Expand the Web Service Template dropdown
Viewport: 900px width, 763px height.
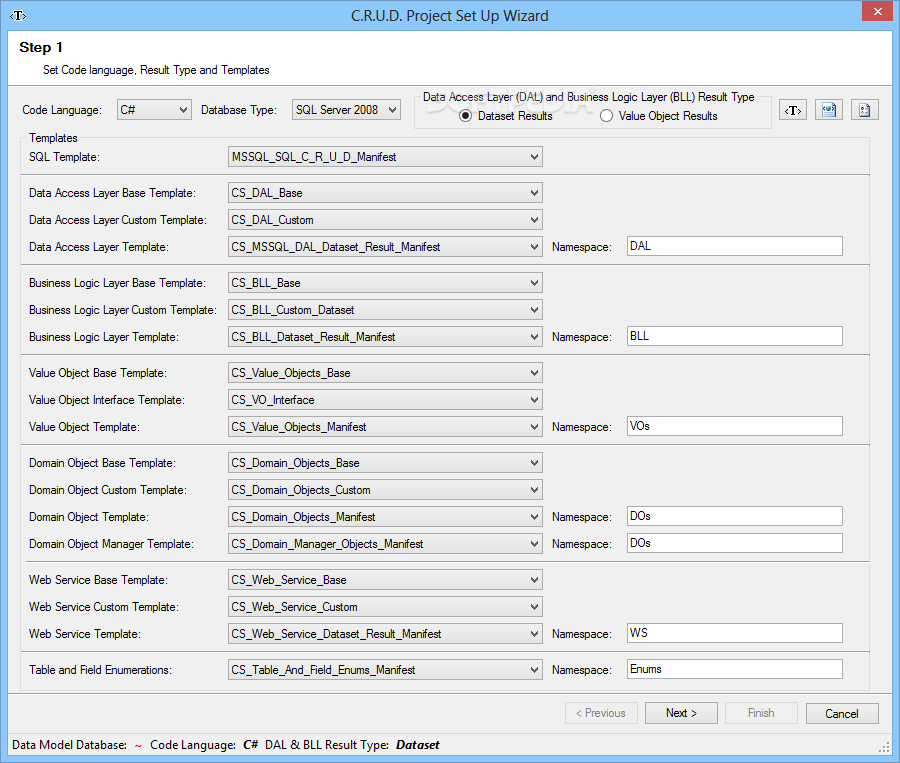pos(385,634)
